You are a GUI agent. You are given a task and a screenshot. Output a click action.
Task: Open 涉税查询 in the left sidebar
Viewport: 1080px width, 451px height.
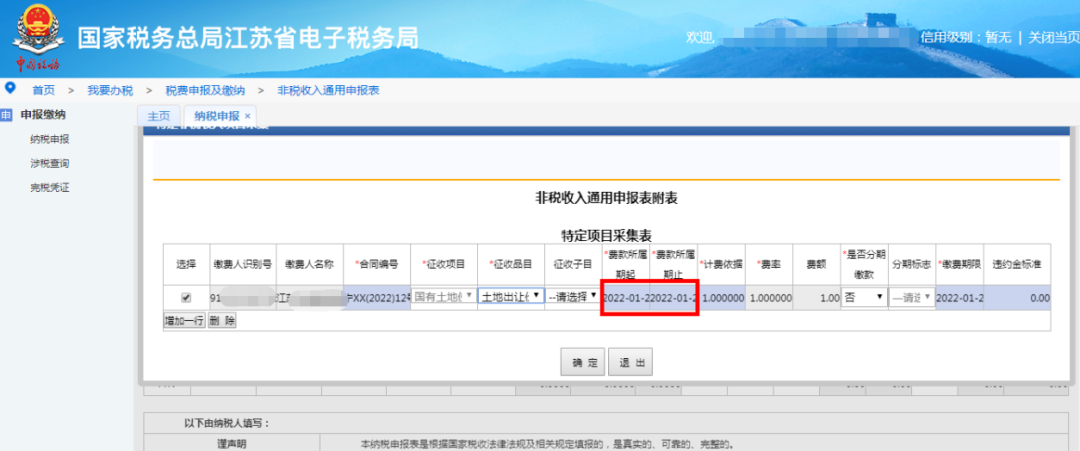[x=50, y=163]
